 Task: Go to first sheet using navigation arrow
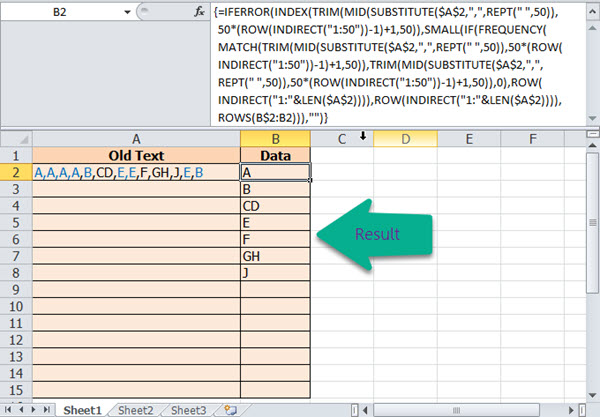tap(9, 410)
